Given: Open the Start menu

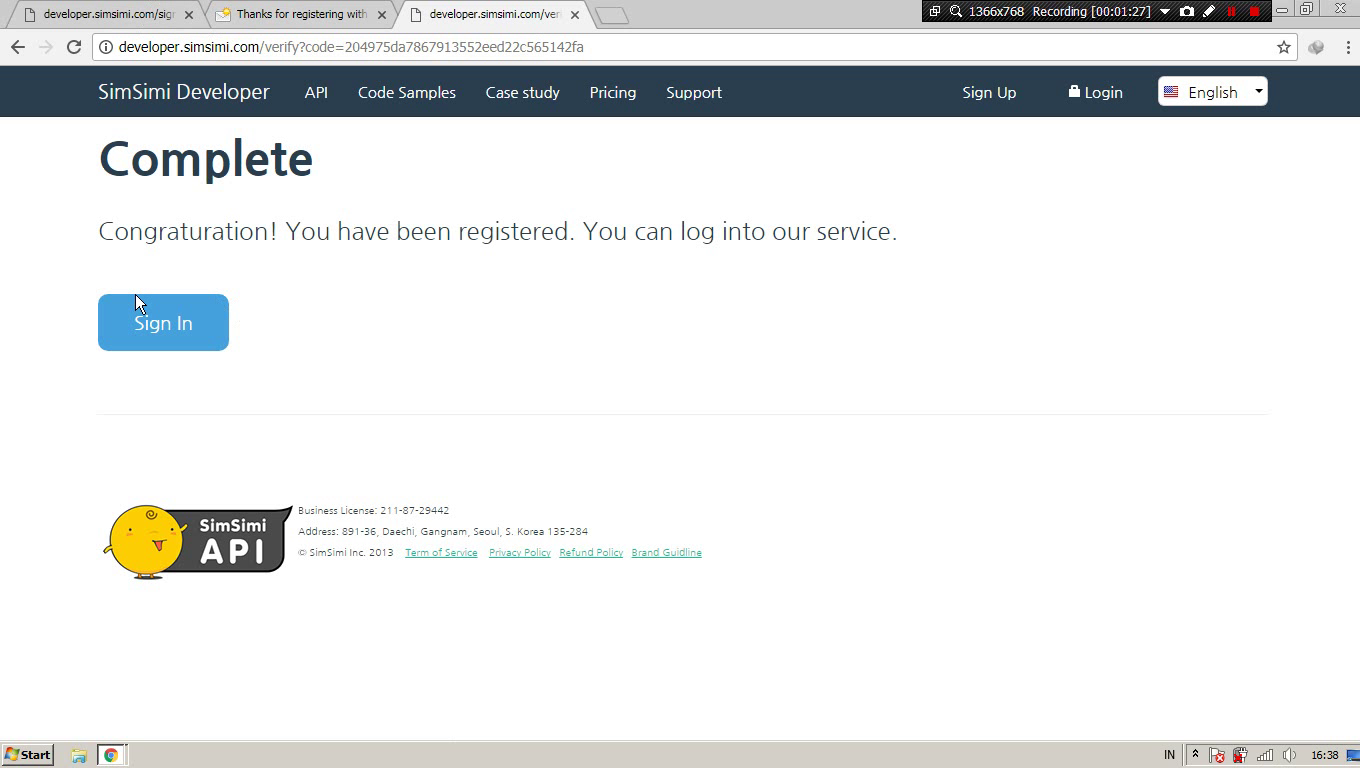Looking at the screenshot, I should [x=28, y=755].
